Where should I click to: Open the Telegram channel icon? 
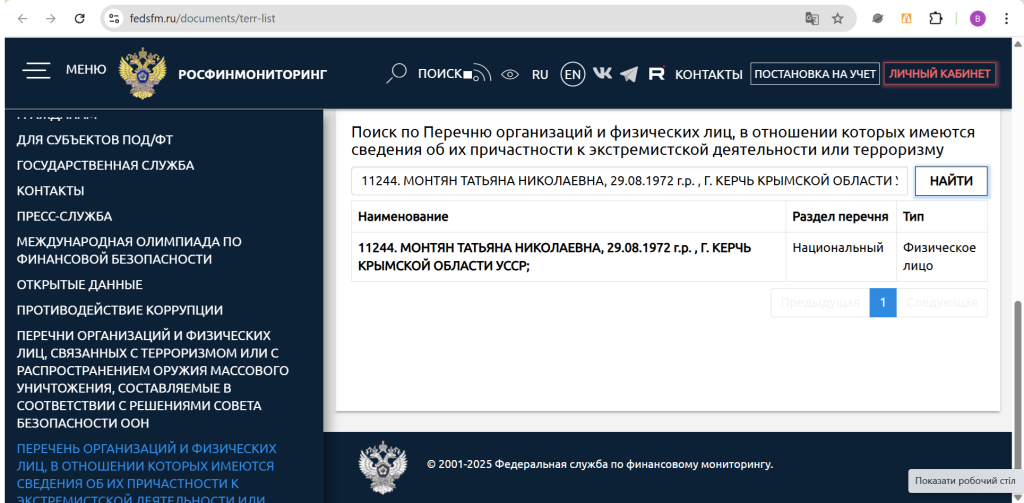(629, 74)
